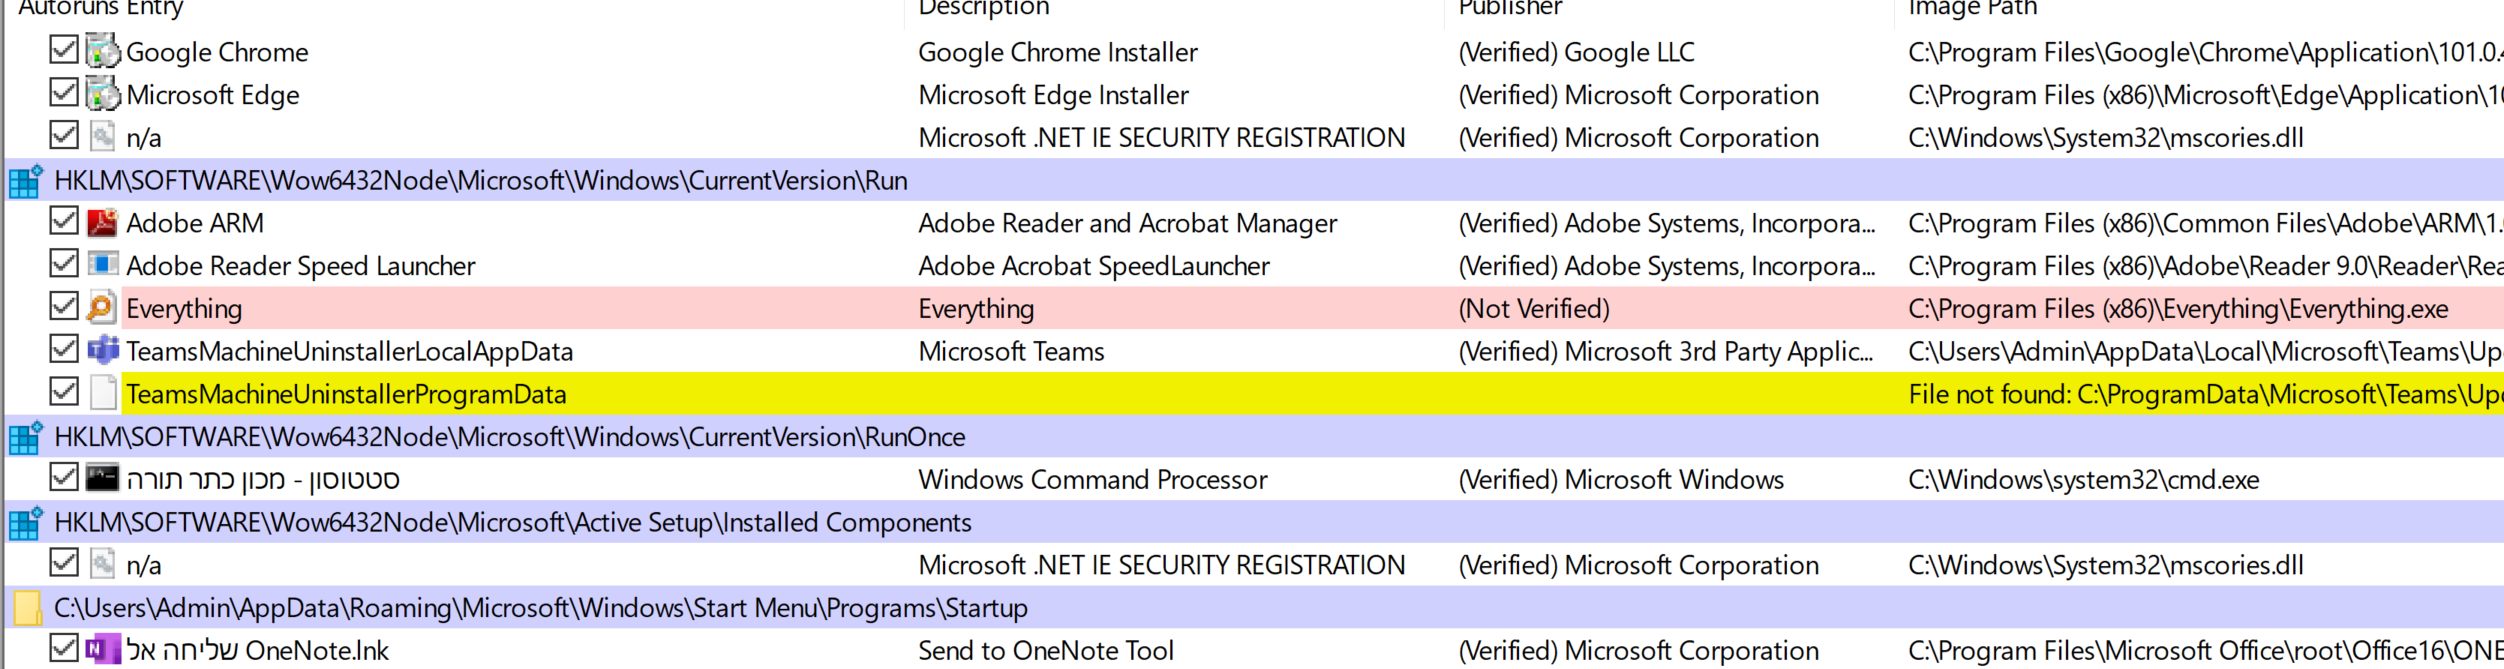Viewport: 2504px width, 669px height.
Task: Click "(Verified) Microsoft Windows" publisher
Action: pos(1621,480)
